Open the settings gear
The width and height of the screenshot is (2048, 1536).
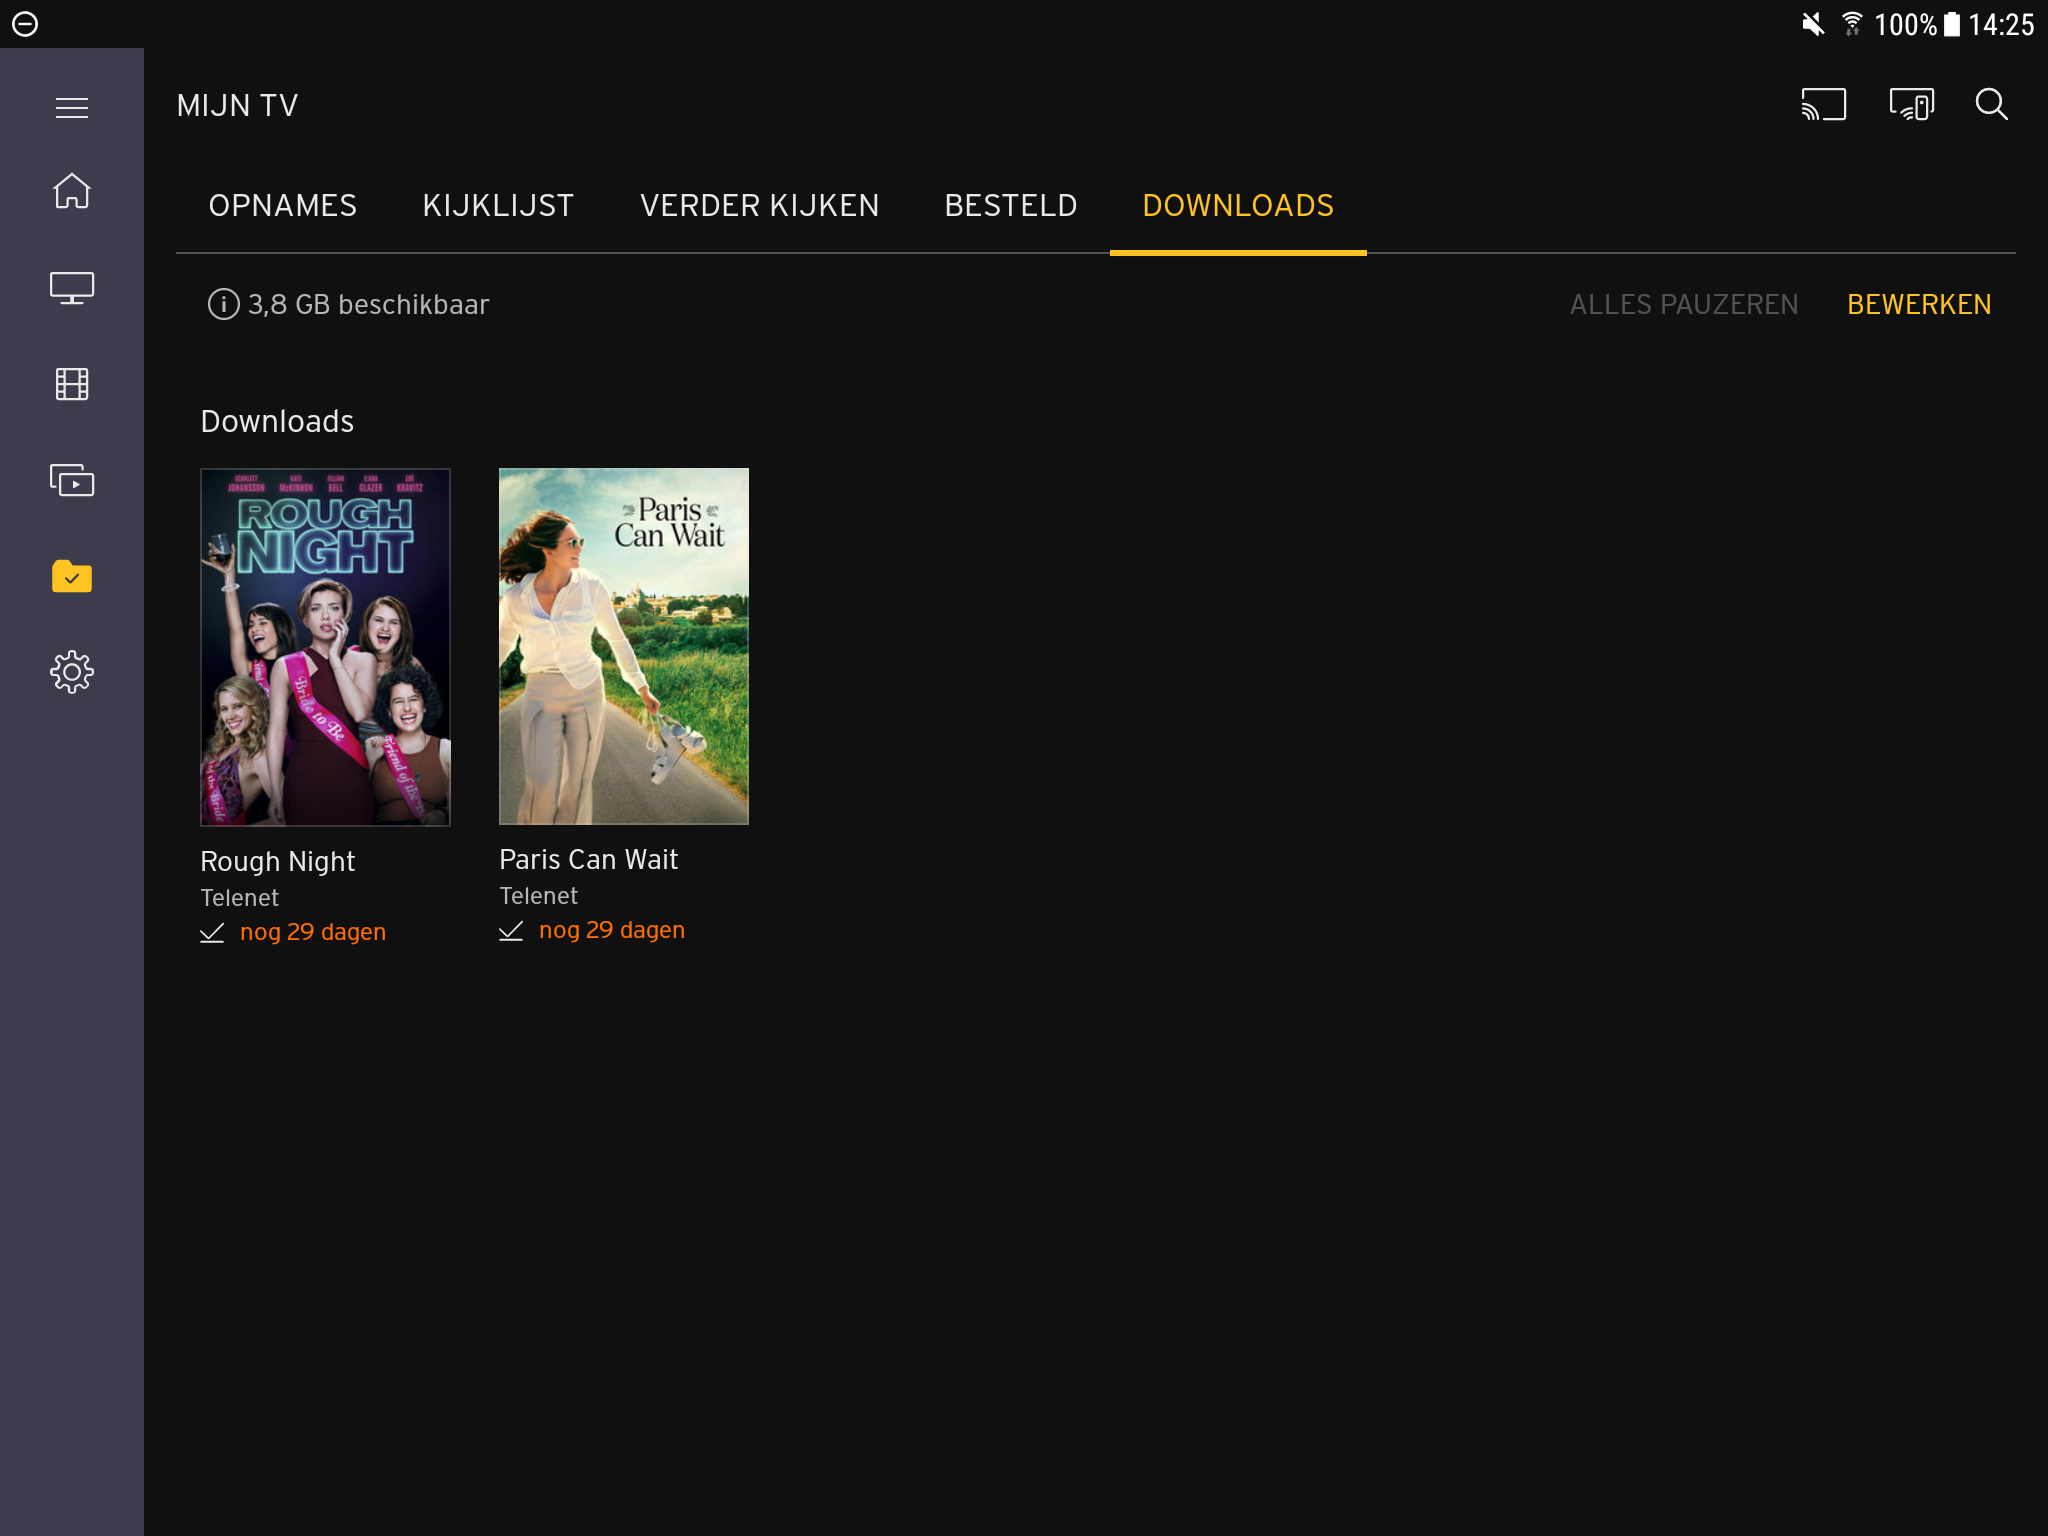71,672
